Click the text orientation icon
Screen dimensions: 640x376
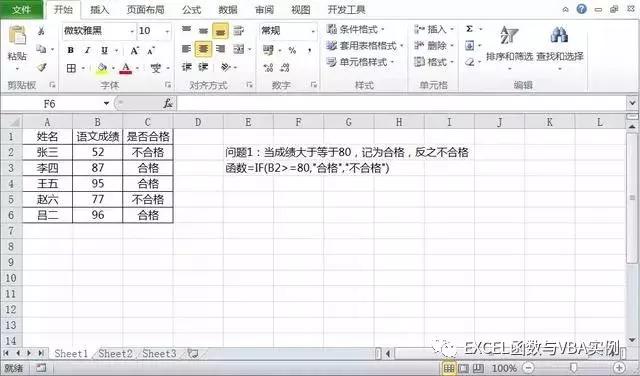pos(225,67)
